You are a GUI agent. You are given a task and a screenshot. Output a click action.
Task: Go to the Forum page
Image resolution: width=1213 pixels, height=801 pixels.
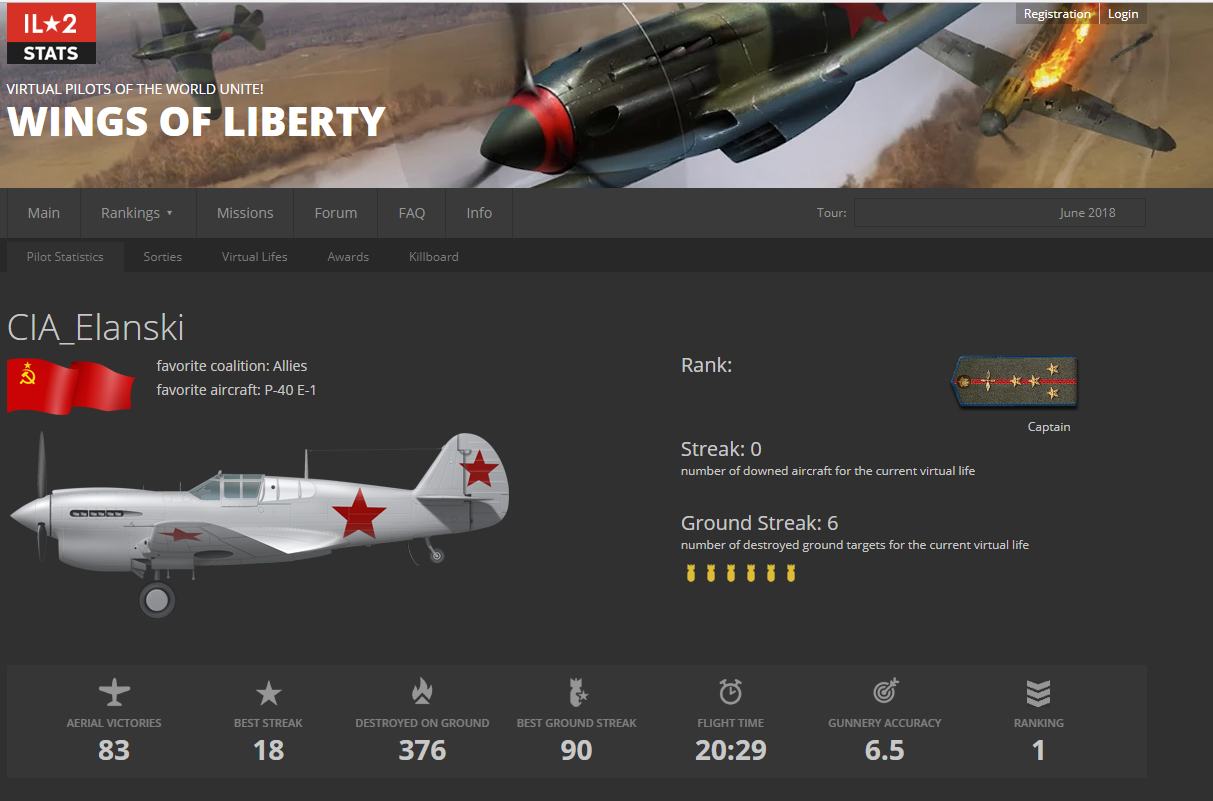click(x=336, y=213)
